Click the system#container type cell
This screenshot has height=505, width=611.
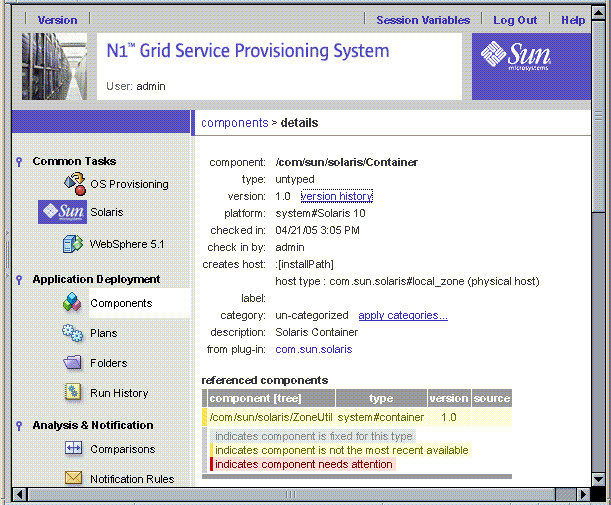381,417
